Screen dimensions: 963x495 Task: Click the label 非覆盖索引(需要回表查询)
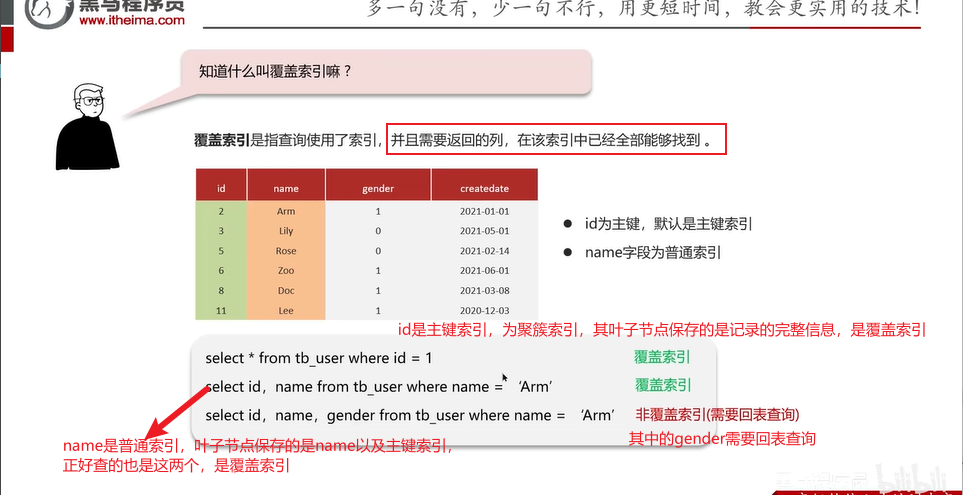(717, 415)
